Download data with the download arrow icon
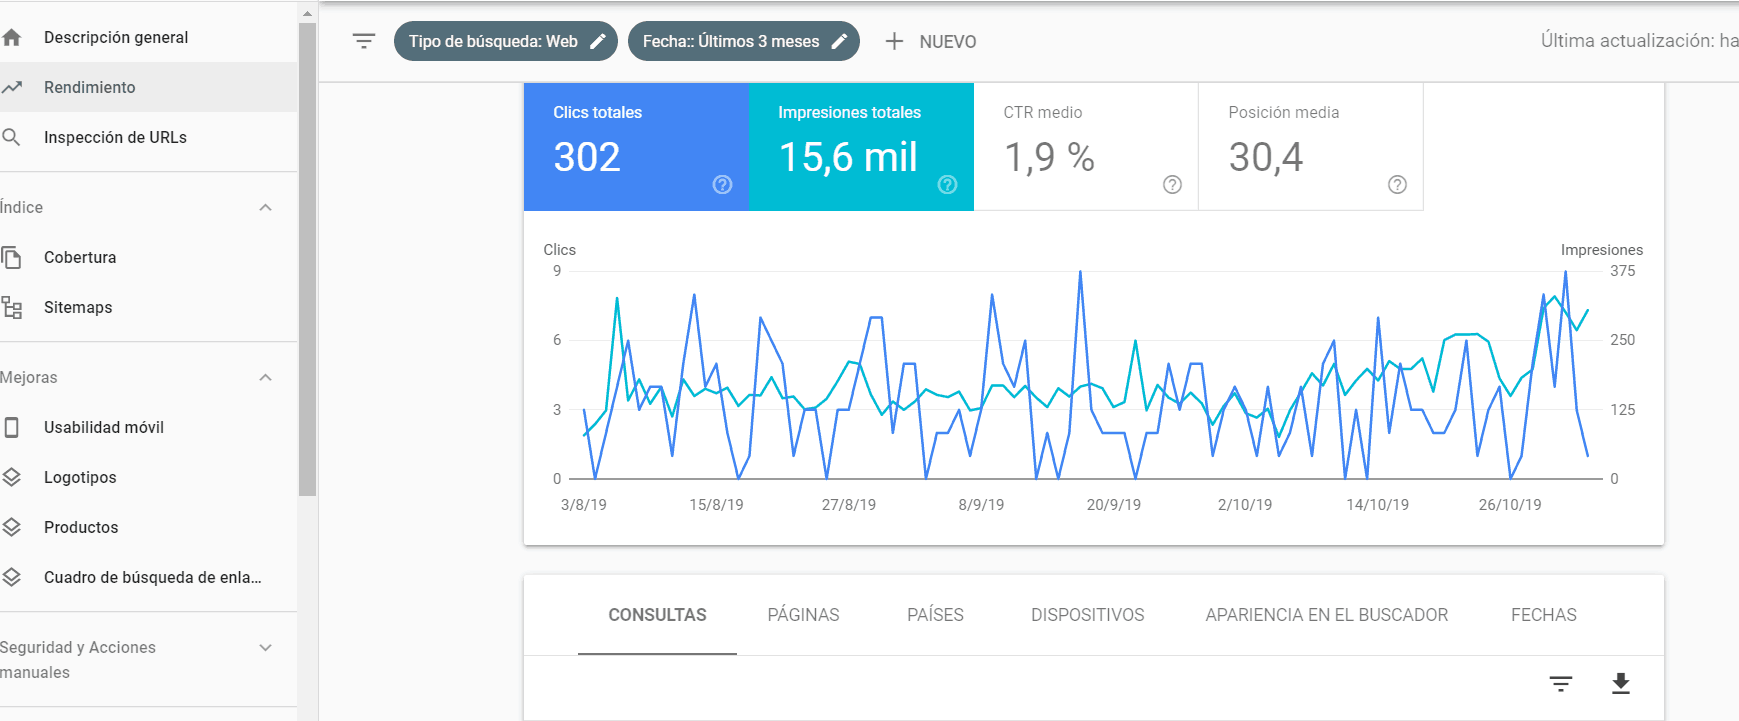 (x=1621, y=683)
